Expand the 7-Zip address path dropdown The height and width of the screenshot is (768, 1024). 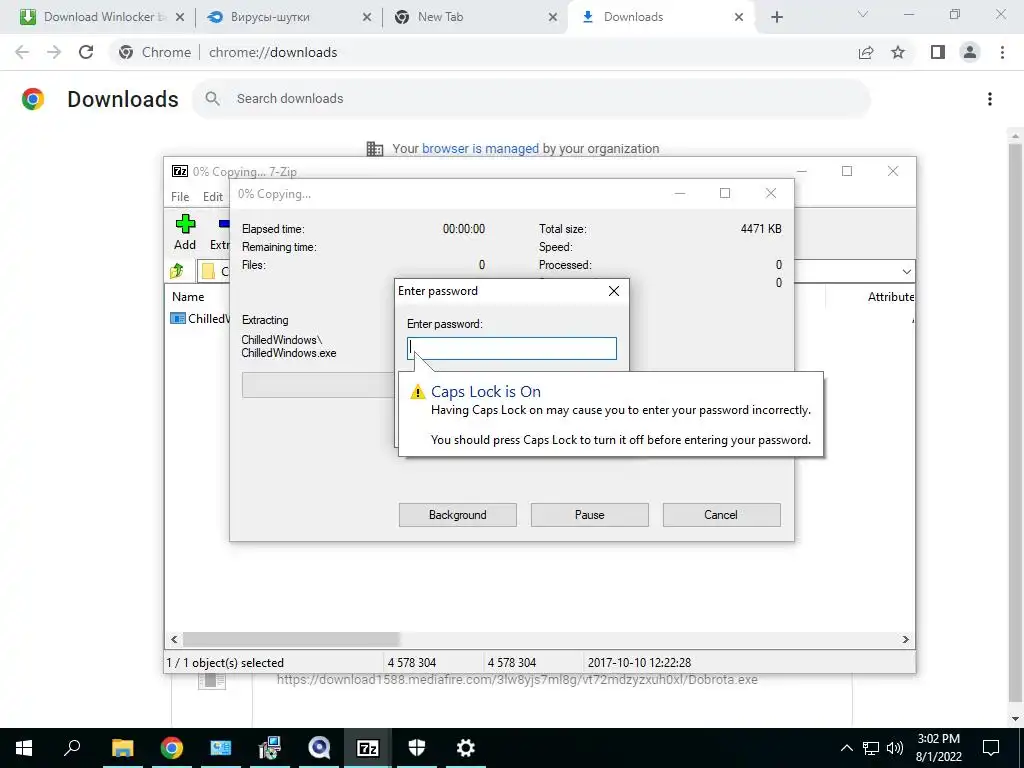tap(906, 272)
